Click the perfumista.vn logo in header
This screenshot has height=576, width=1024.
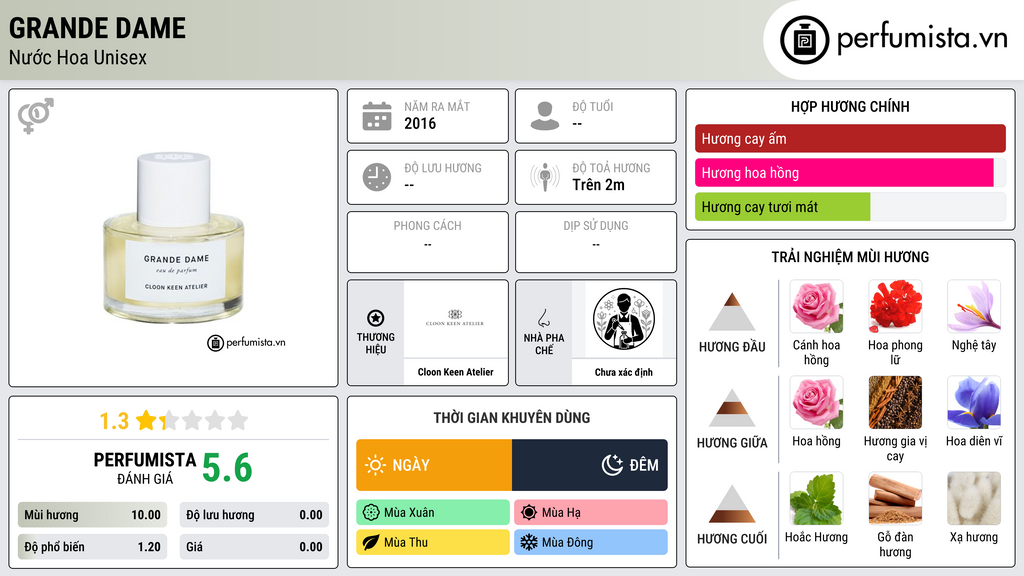(x=893, y=40)
